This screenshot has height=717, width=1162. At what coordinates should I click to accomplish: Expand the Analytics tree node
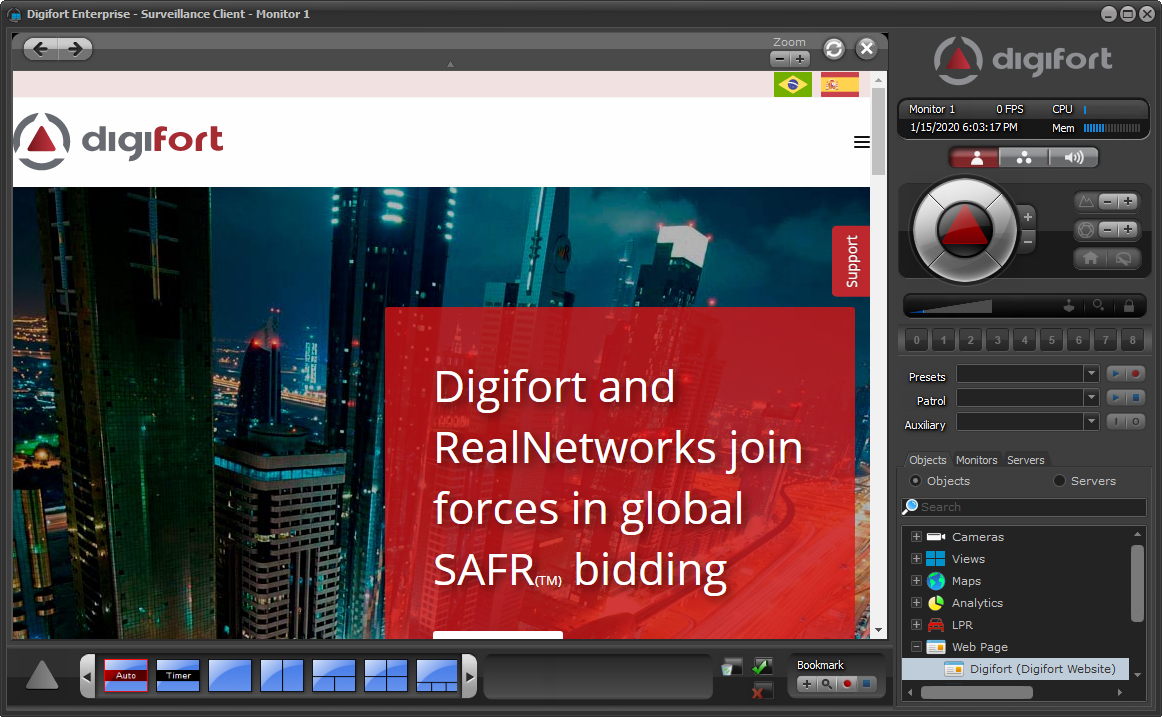pos(916,603)
